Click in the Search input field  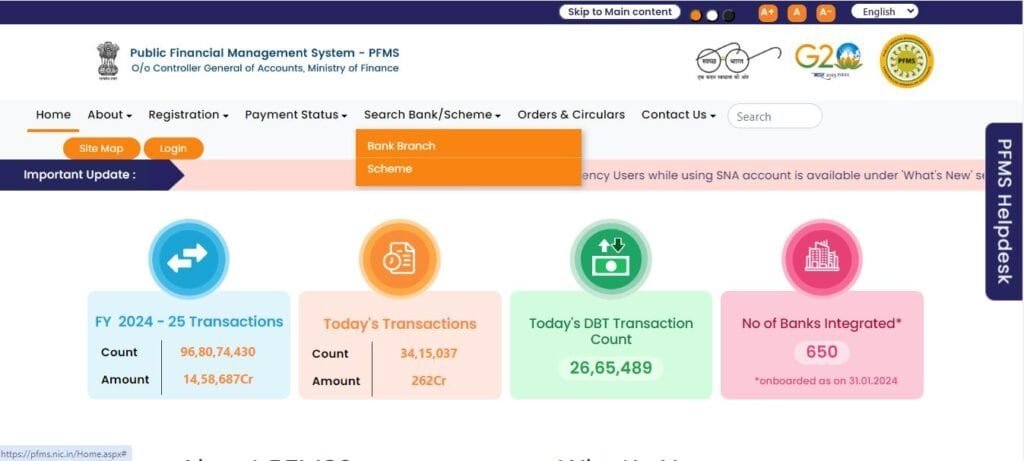[x=775, y=116]
